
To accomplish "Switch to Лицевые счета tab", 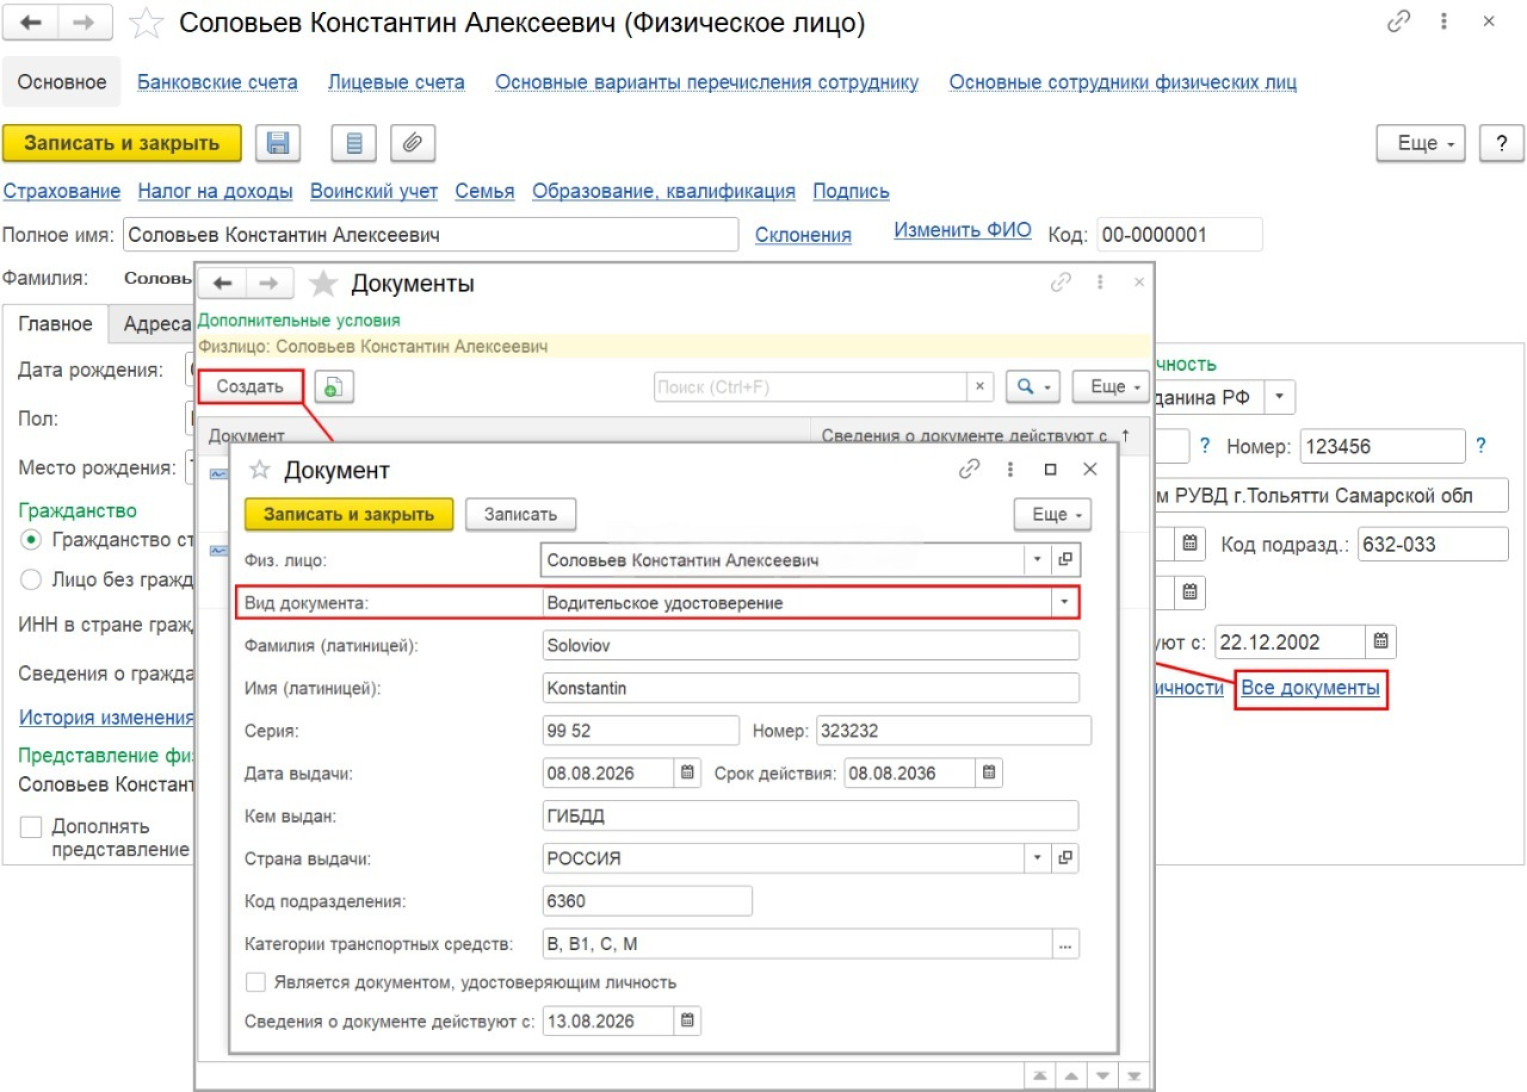I will coord(396,82).
